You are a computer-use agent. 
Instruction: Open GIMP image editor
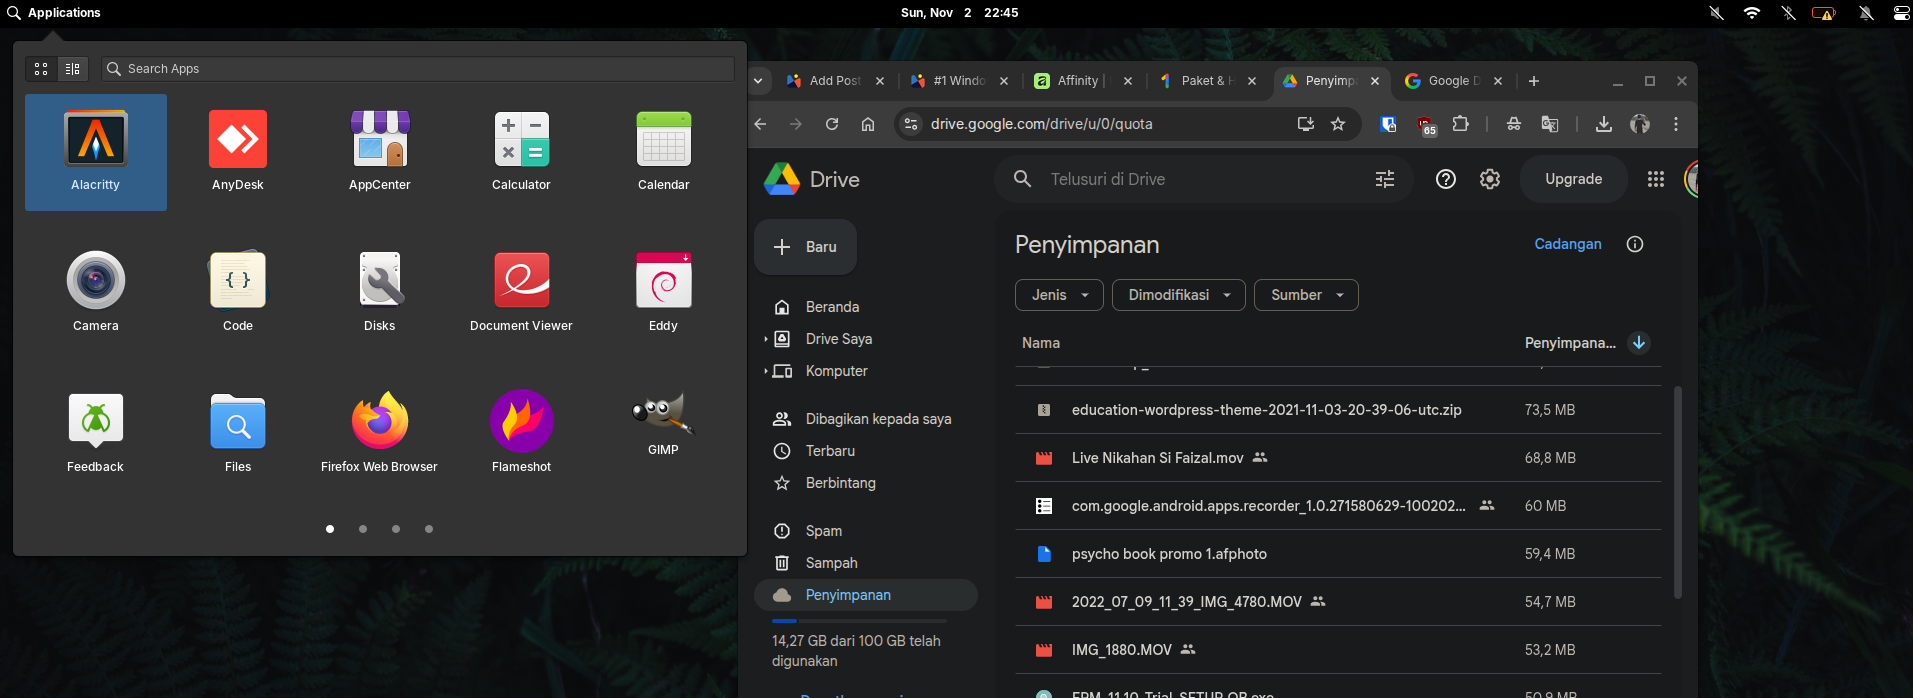click(x=663, y=422)
